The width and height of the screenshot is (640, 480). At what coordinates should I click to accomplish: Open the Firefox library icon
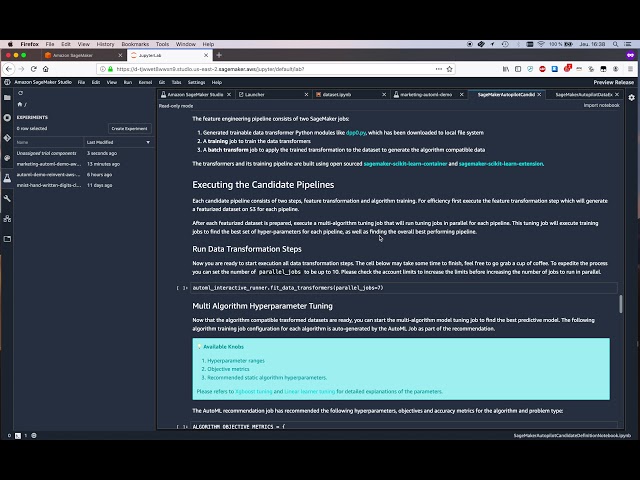click(x=506, y=69)
